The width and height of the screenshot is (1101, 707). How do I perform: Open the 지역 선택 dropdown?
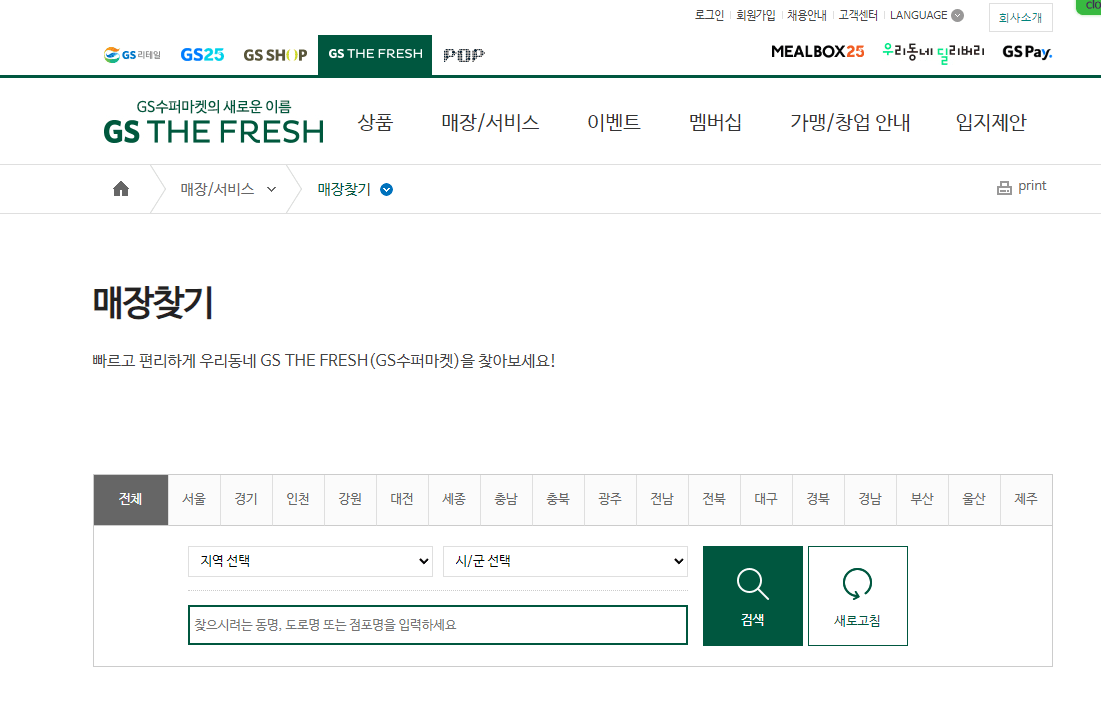(x=310, y=561)
